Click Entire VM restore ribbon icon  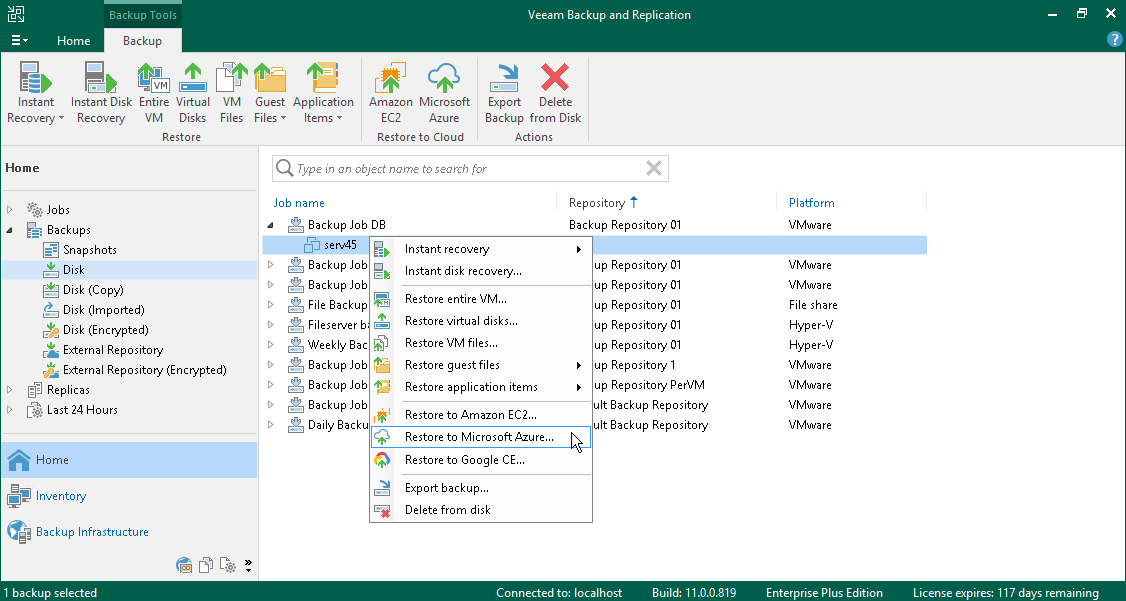[154, 93]
